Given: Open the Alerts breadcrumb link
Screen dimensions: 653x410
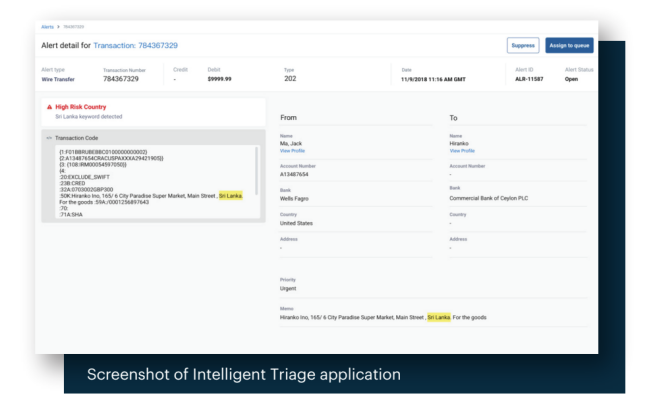Looking at the screenshot, I should (x=47, y=27).
